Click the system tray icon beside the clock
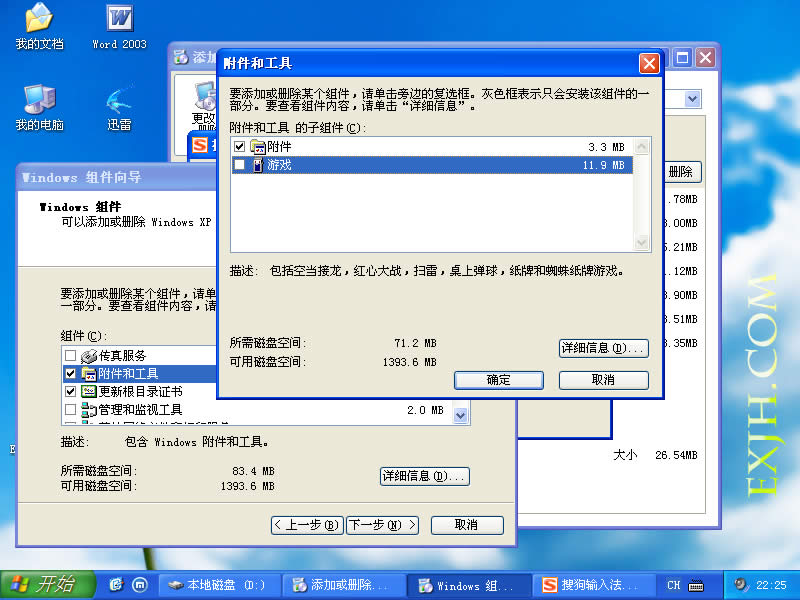The height and width of the screenshot is (600, 800). [741, 585]
